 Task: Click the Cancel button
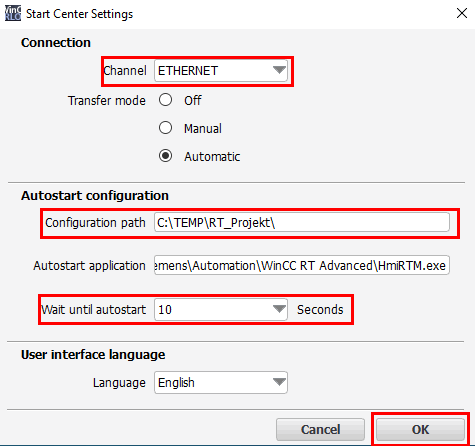tap(320, 429)
